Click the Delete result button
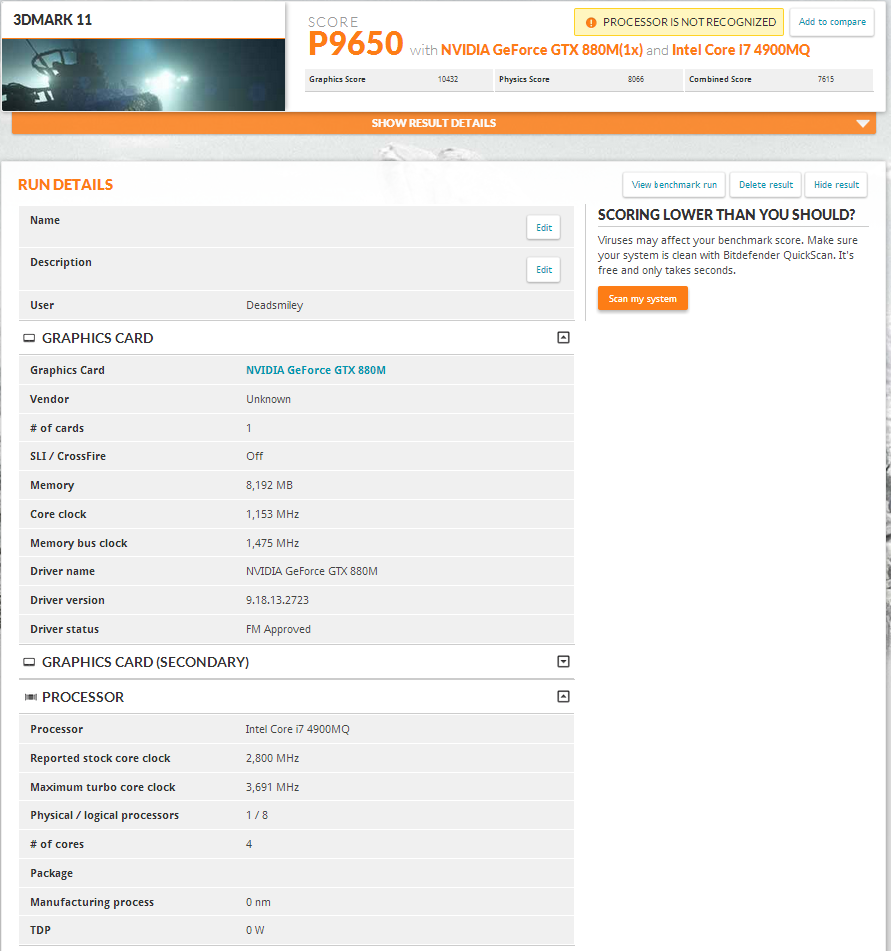 (765, 185)
